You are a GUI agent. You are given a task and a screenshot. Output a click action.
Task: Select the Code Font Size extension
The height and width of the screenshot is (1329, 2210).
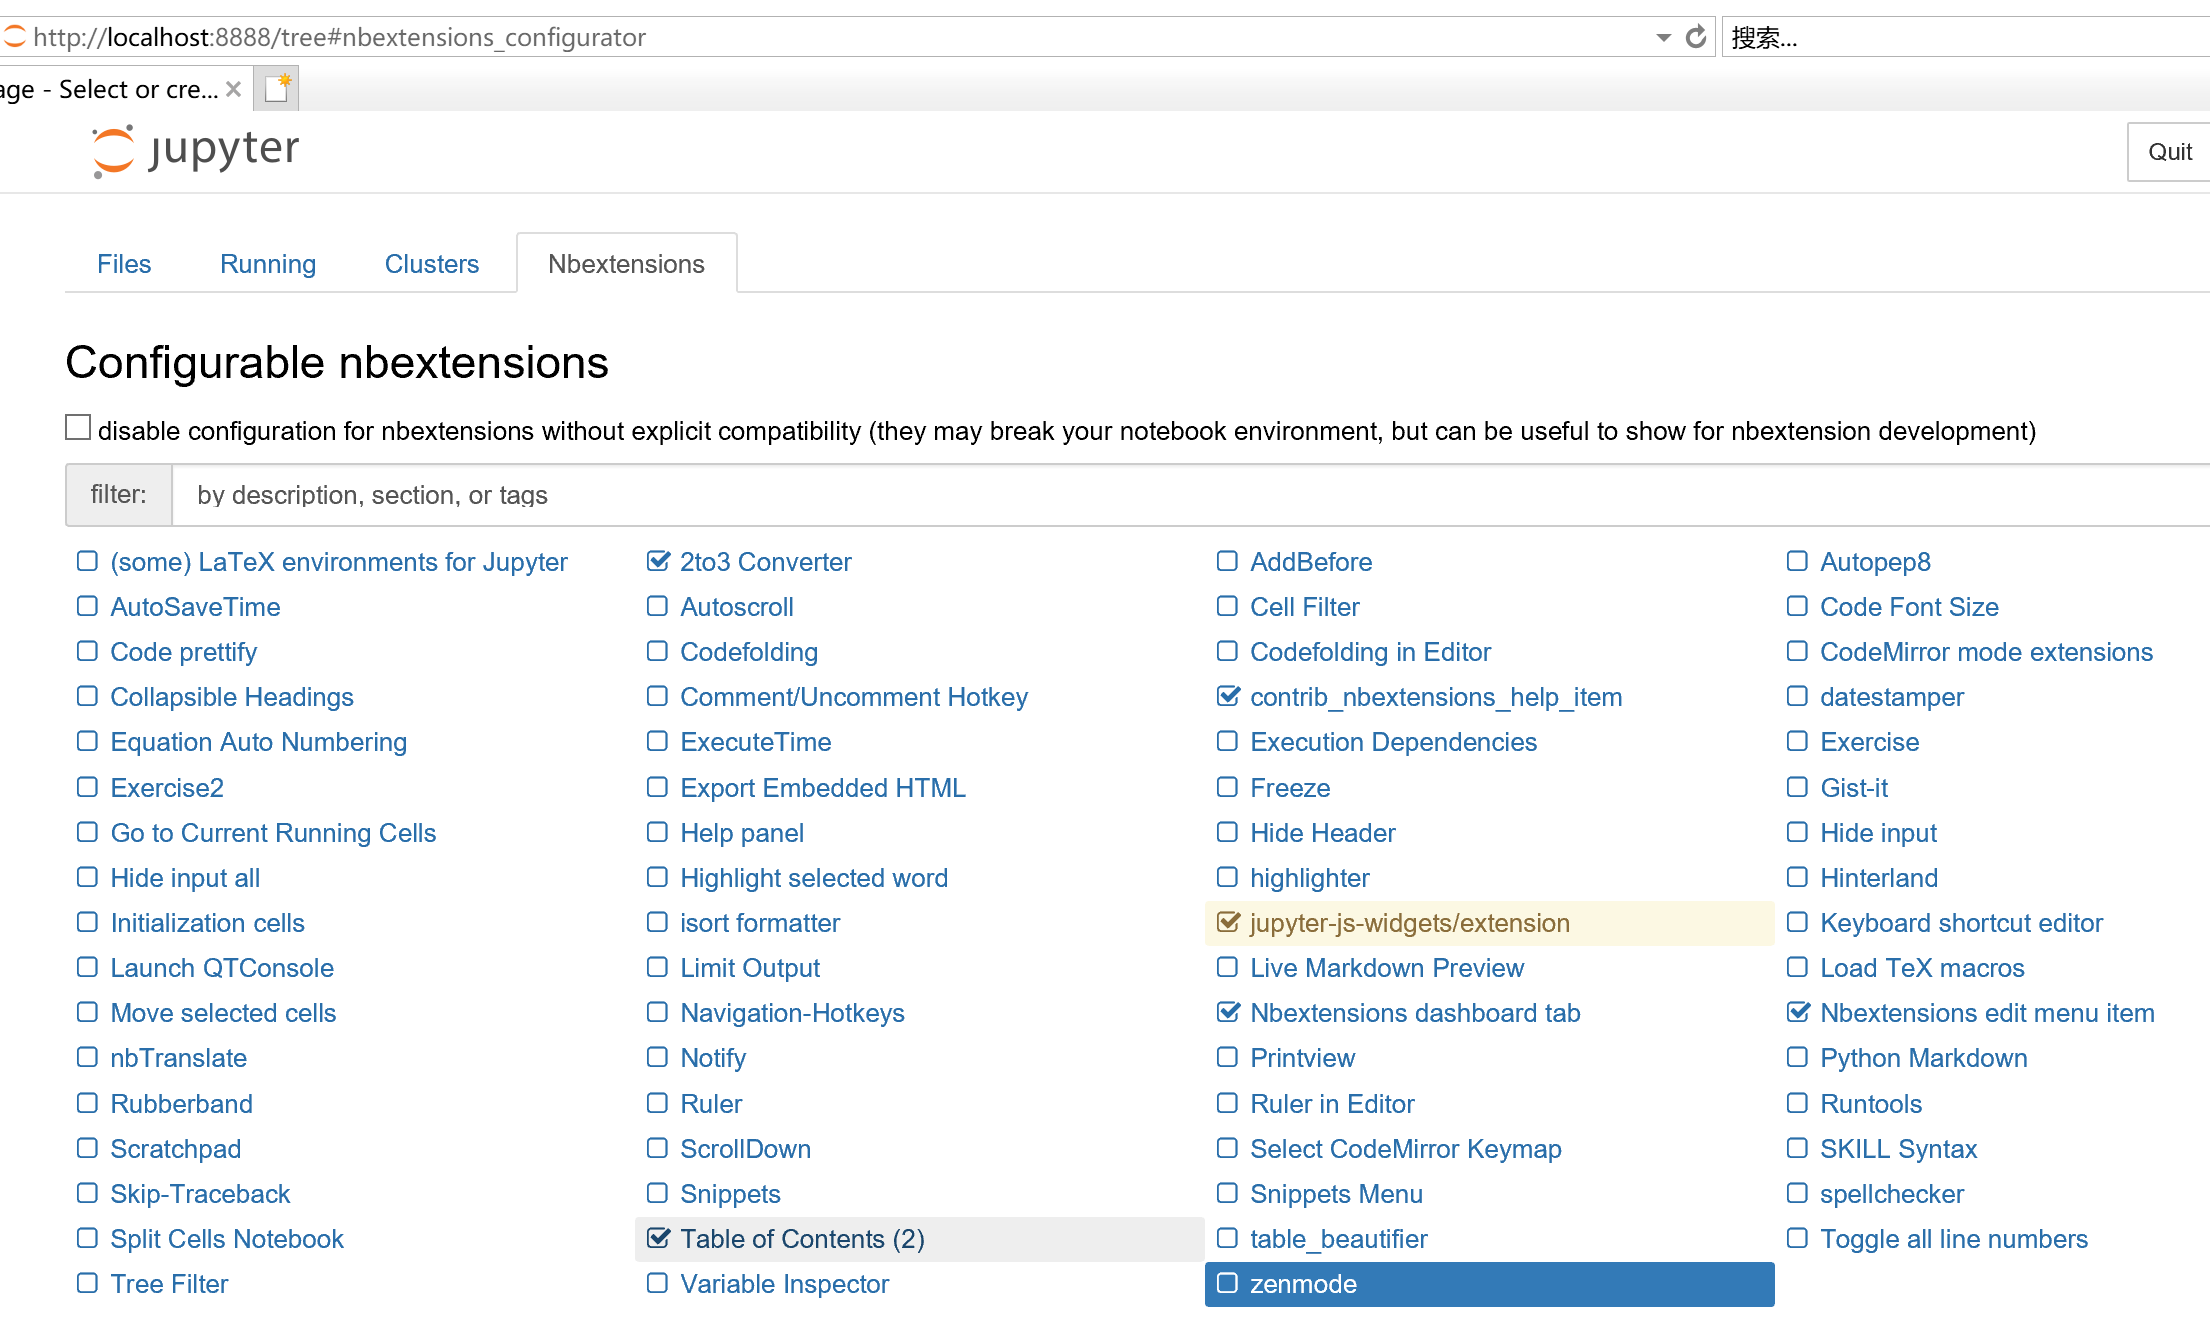coord(1909,607)
